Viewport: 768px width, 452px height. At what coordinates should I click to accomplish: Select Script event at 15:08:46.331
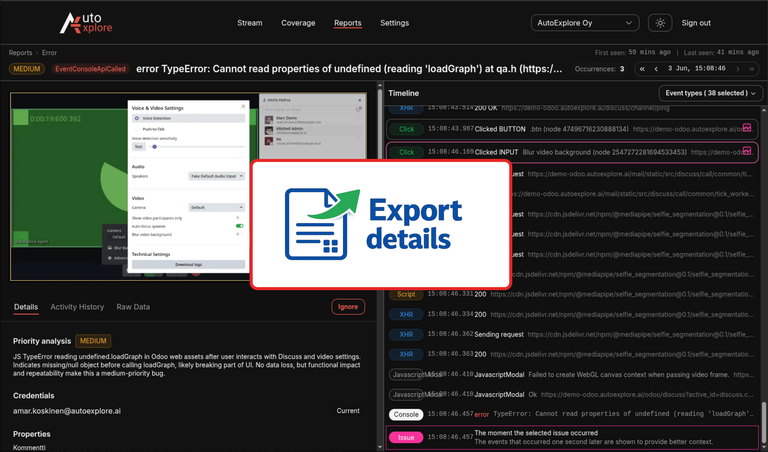point(572,294)
